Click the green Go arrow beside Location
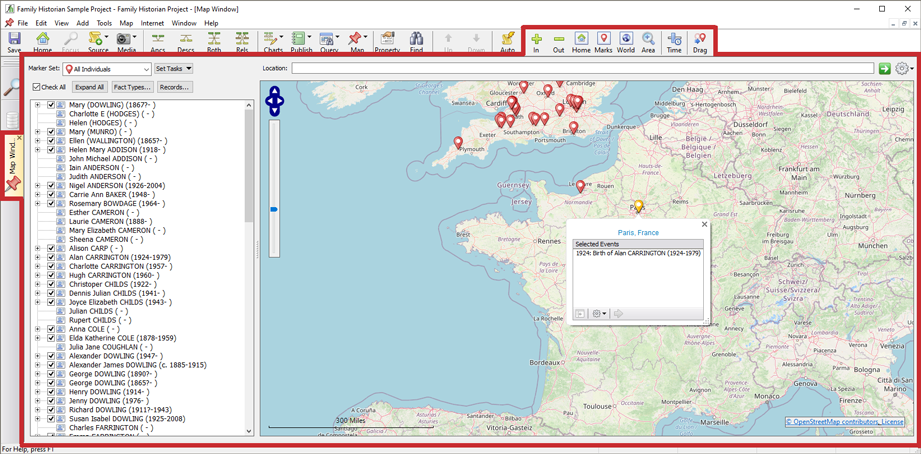Viewport: 921px width, 454px height. pos(884,69)
